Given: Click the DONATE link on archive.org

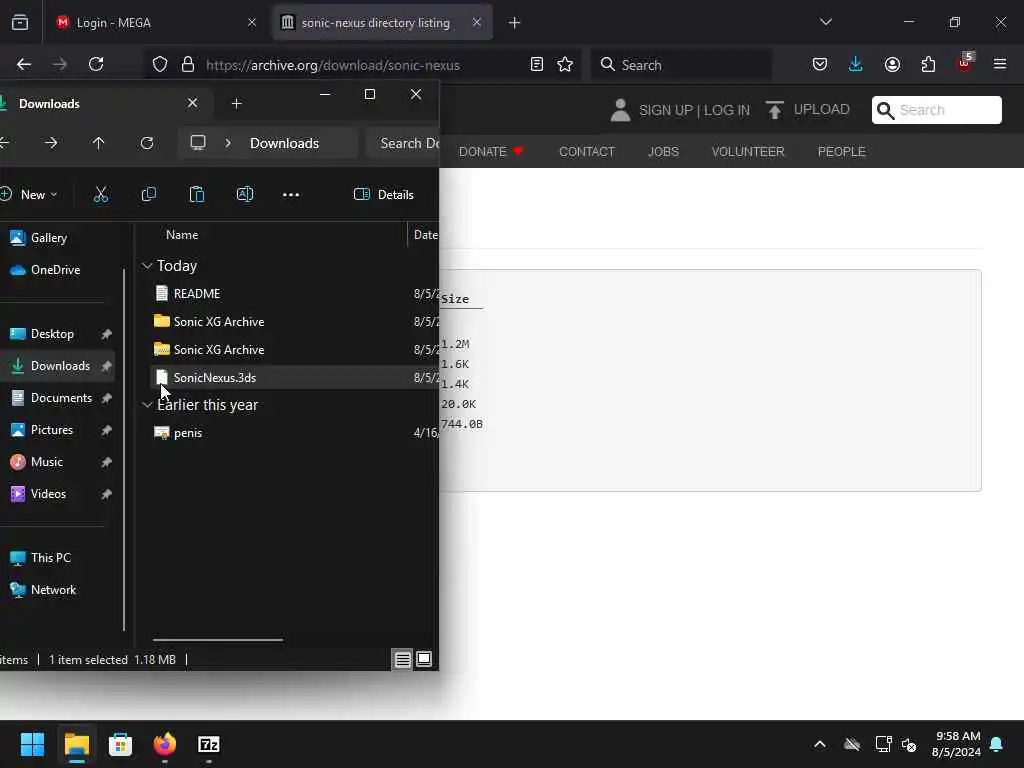Looking at the screenshot, I should click(491, 152).
